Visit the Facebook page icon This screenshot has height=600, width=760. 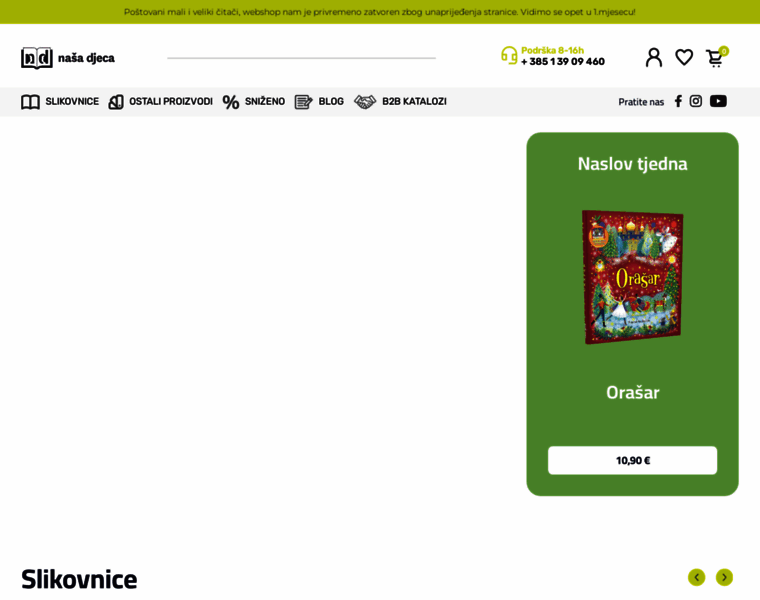point(678,101)
